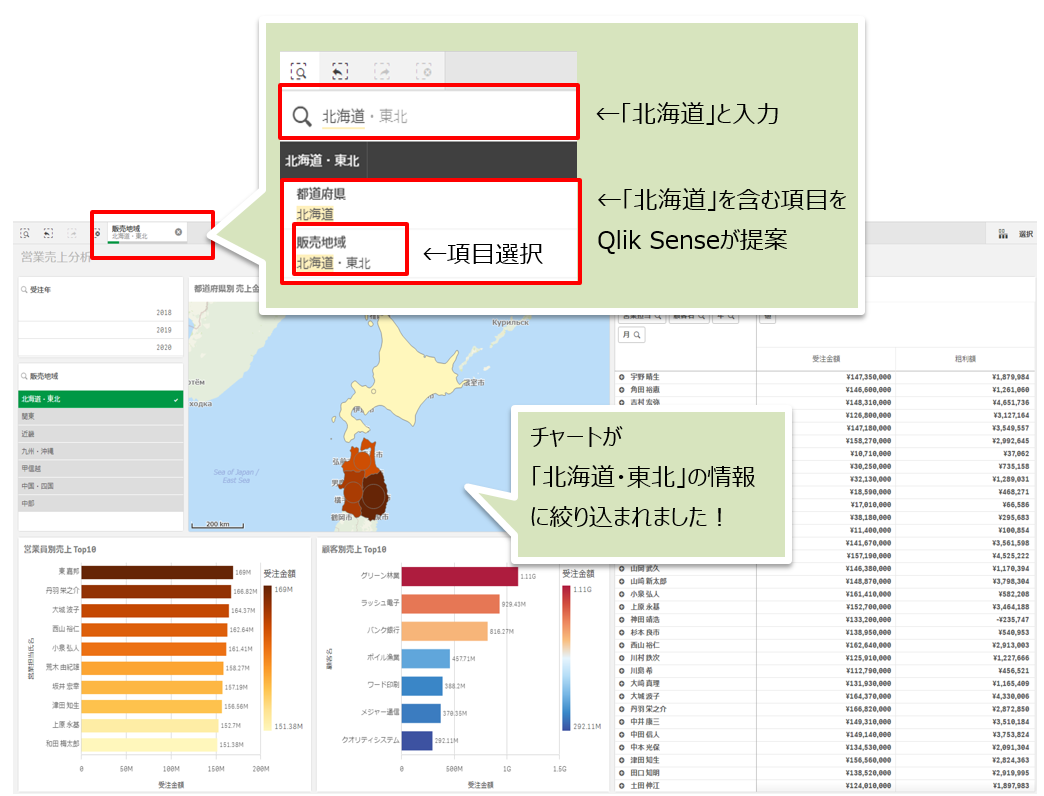
Task: Expand the 小泉 弘人 pivot table row
Action: click(621, 593)
